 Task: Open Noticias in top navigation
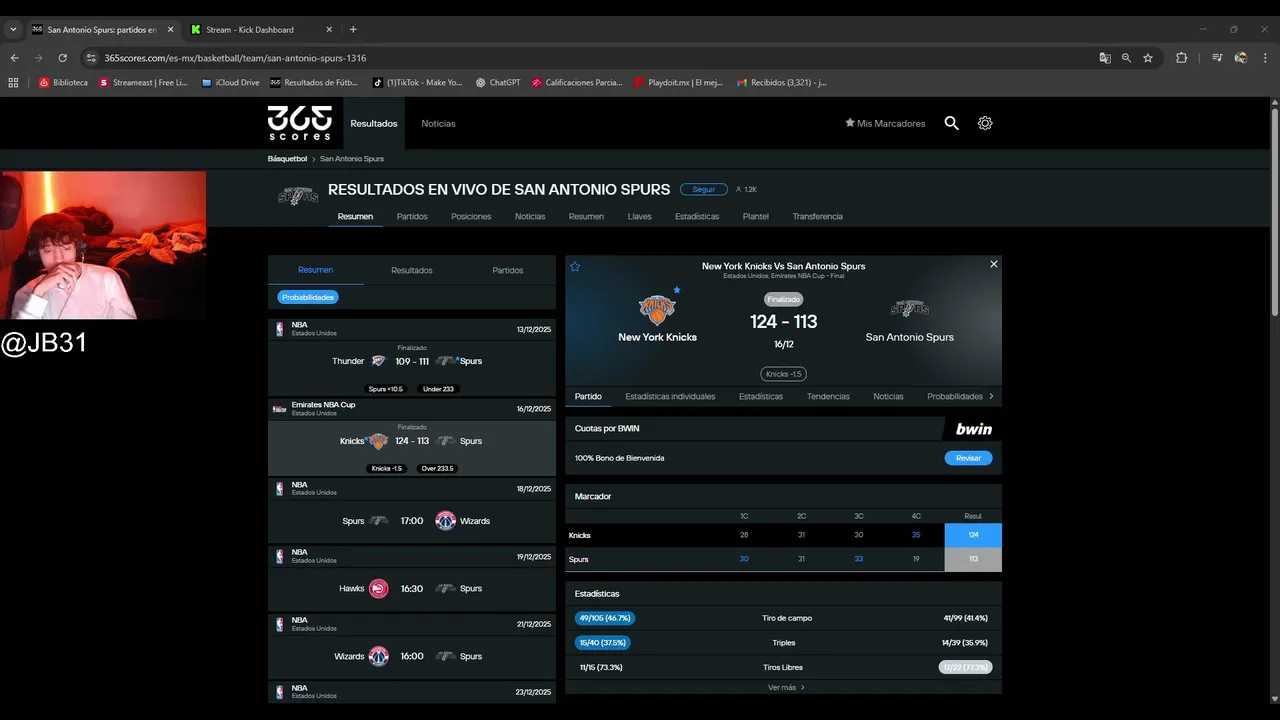click(438, 123)
